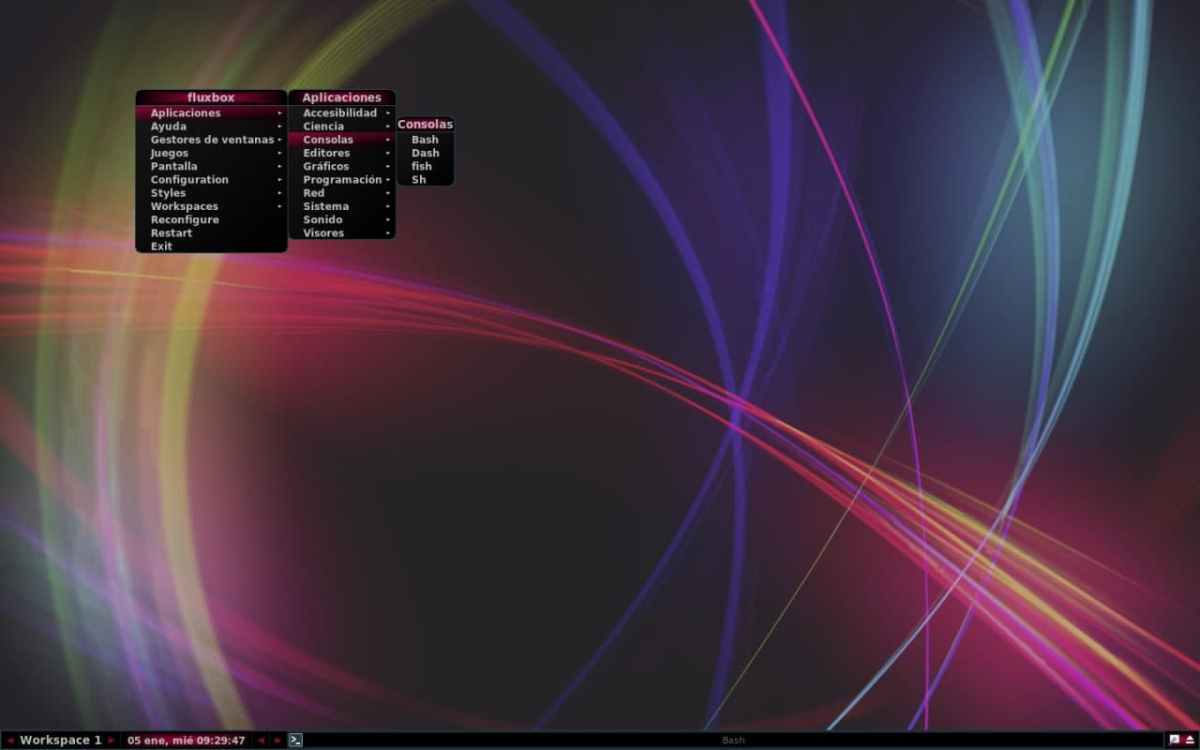Screen dimensions: 1200x750
Task: Go to next workspace with right arrow
Action: 111,740
